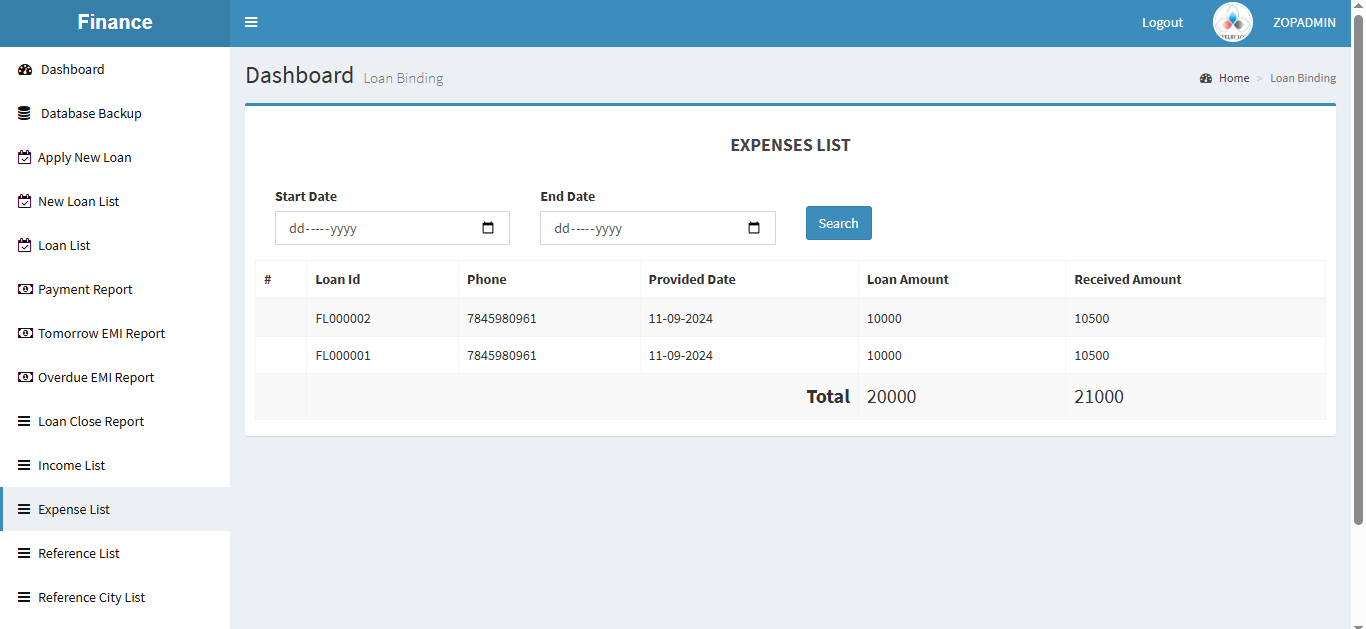Click the Apply New Loan calendar icon
Viewport: 1366px width, 629px height.
click(x=25, y=158)
